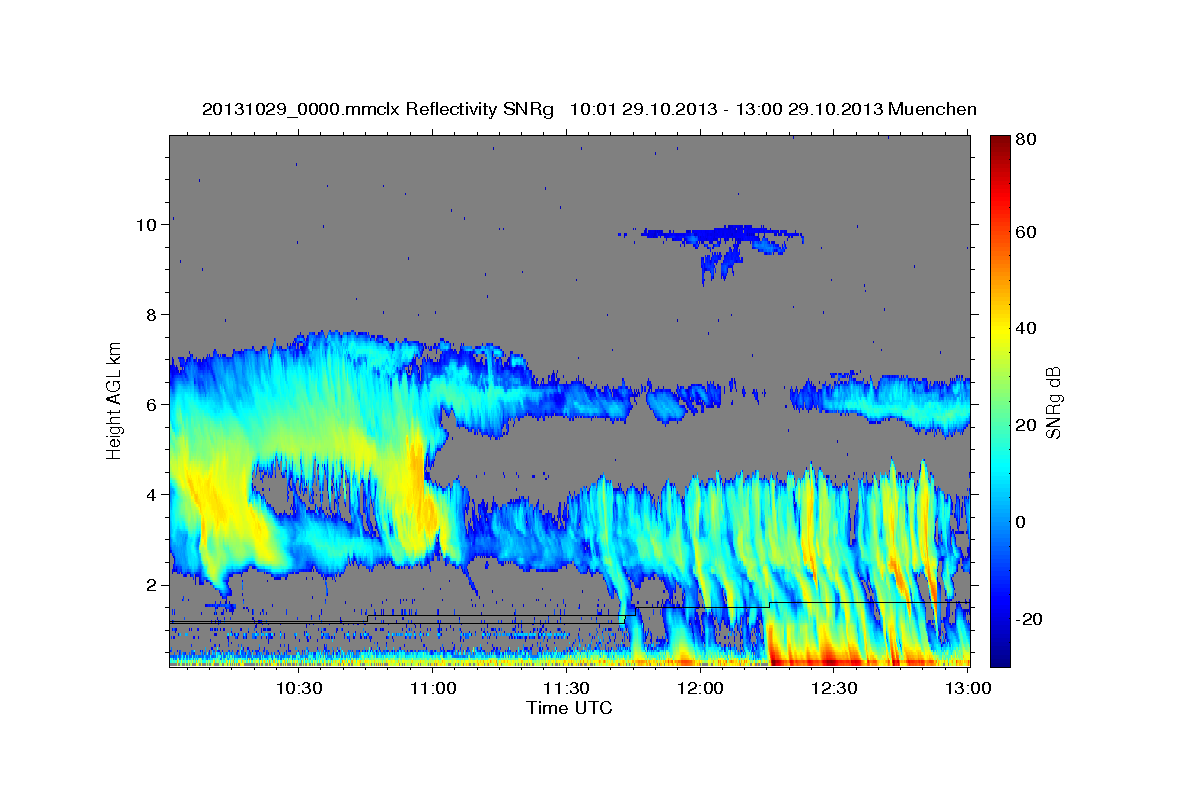Click the height axis label 2
This screenshot has width=1200, height=800.
point(152,585)
